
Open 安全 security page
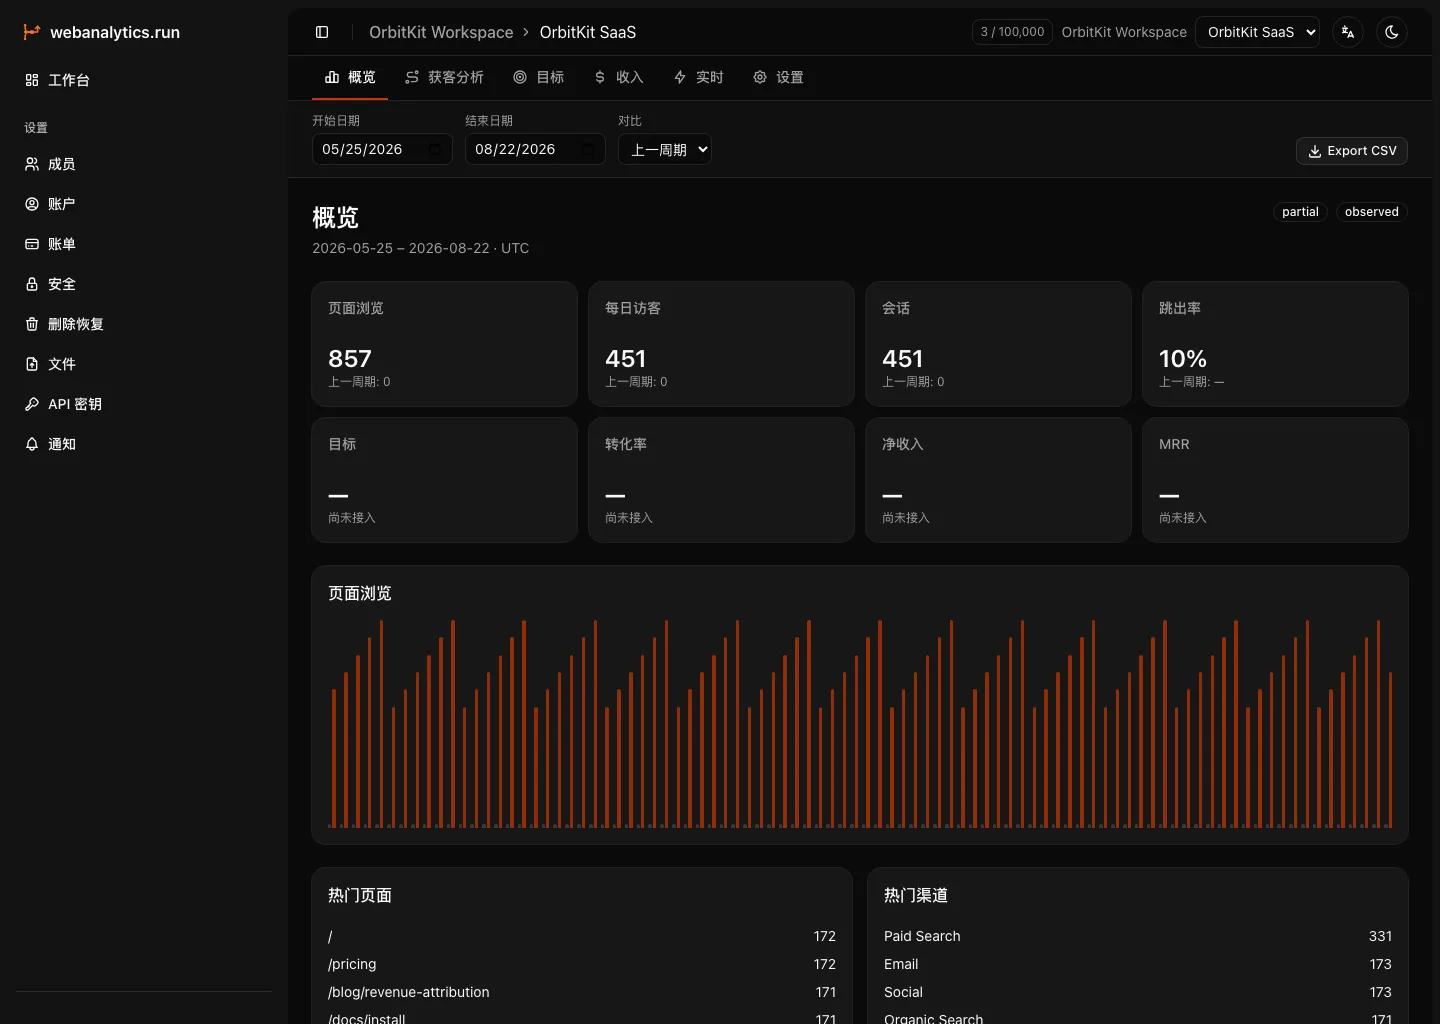[144, 284]
